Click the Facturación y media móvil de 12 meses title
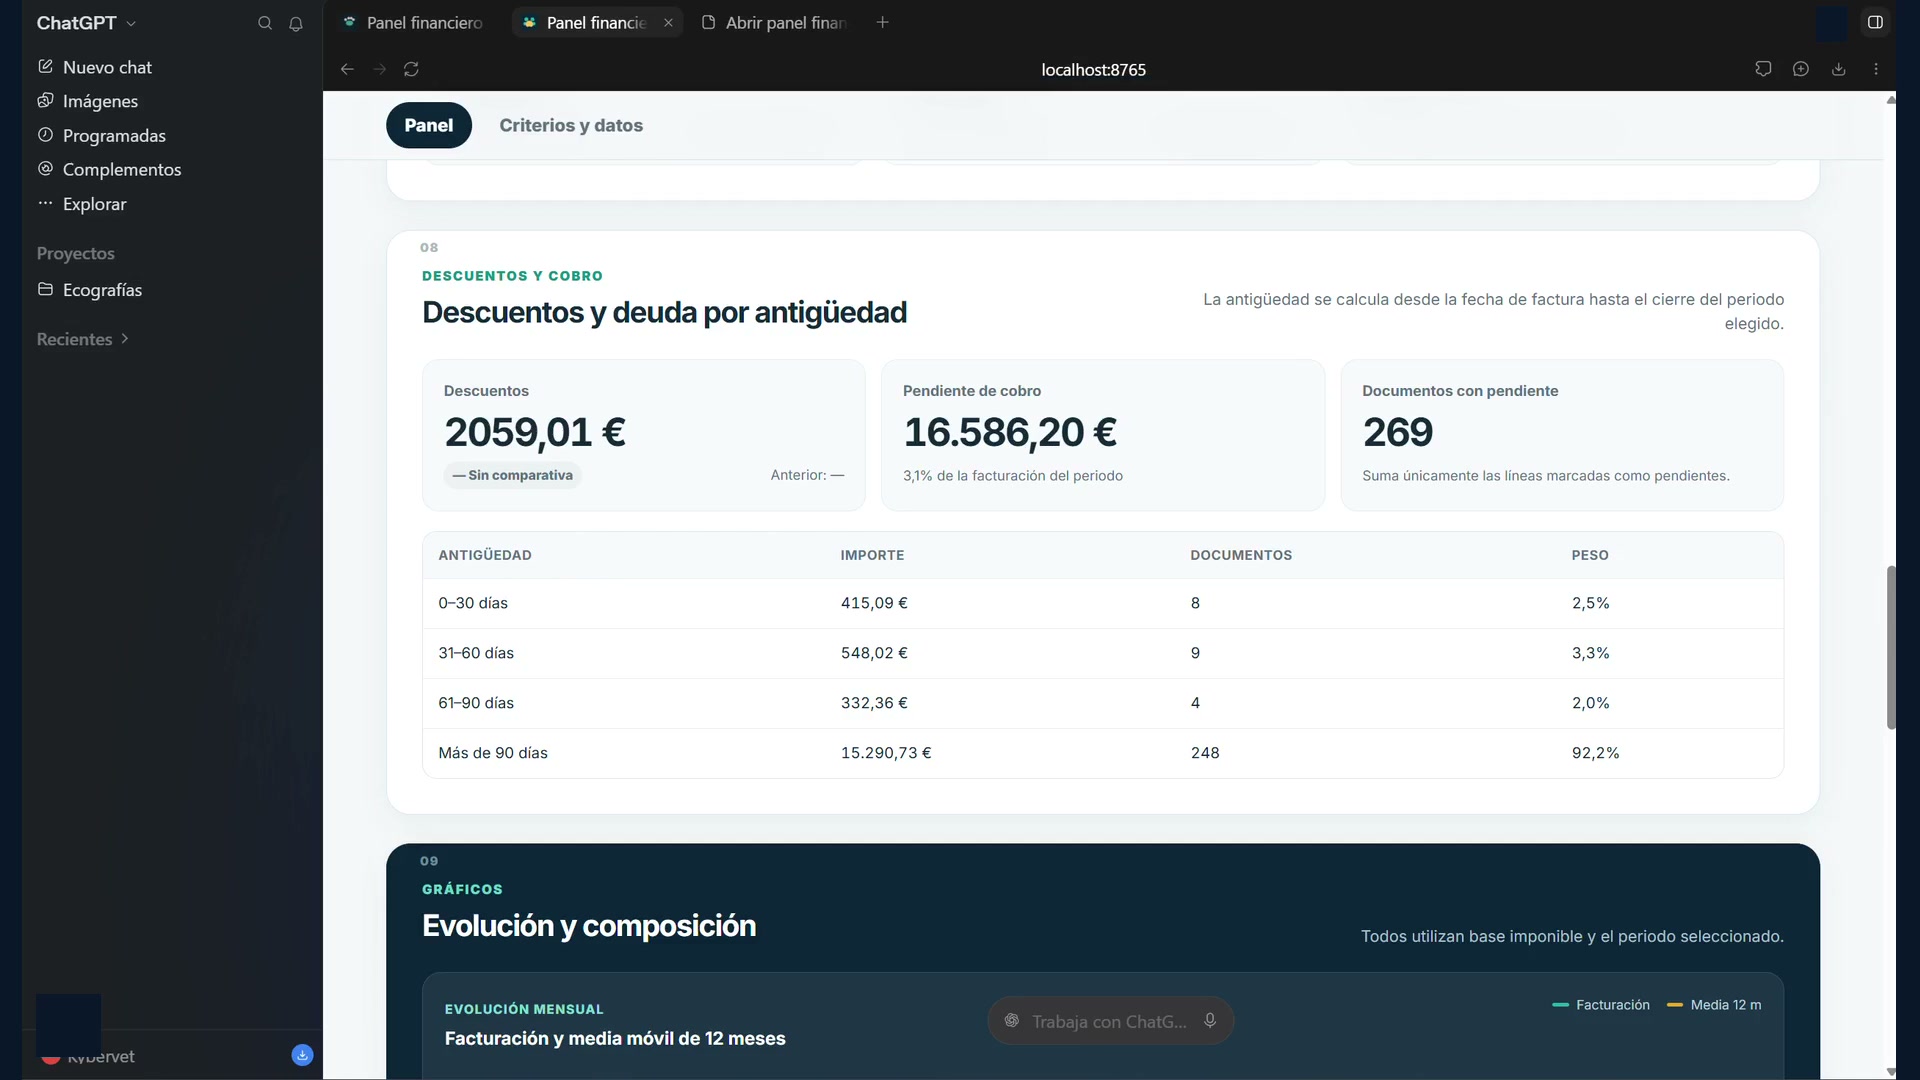The image size is (1920, 1080). click(615, 1038)
